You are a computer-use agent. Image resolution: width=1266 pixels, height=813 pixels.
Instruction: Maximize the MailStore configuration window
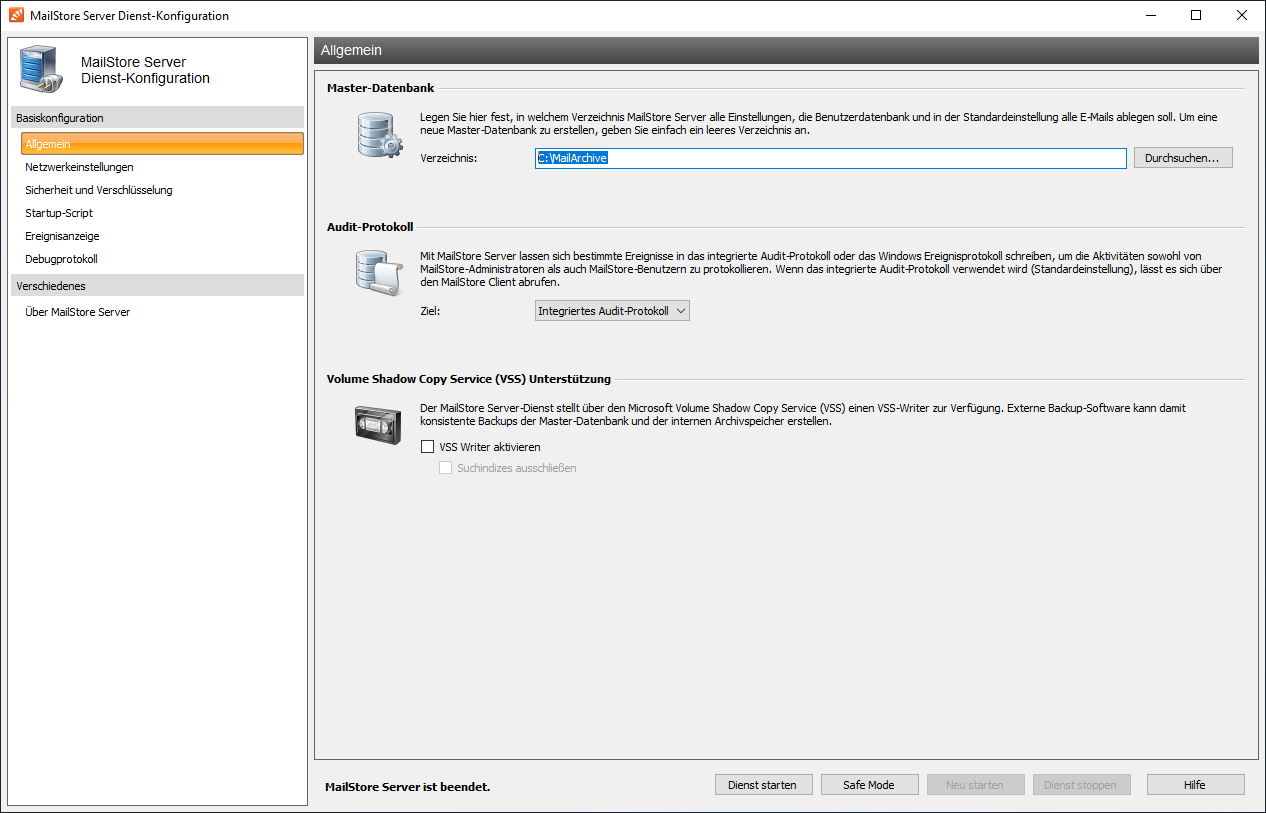[1196, 15]
